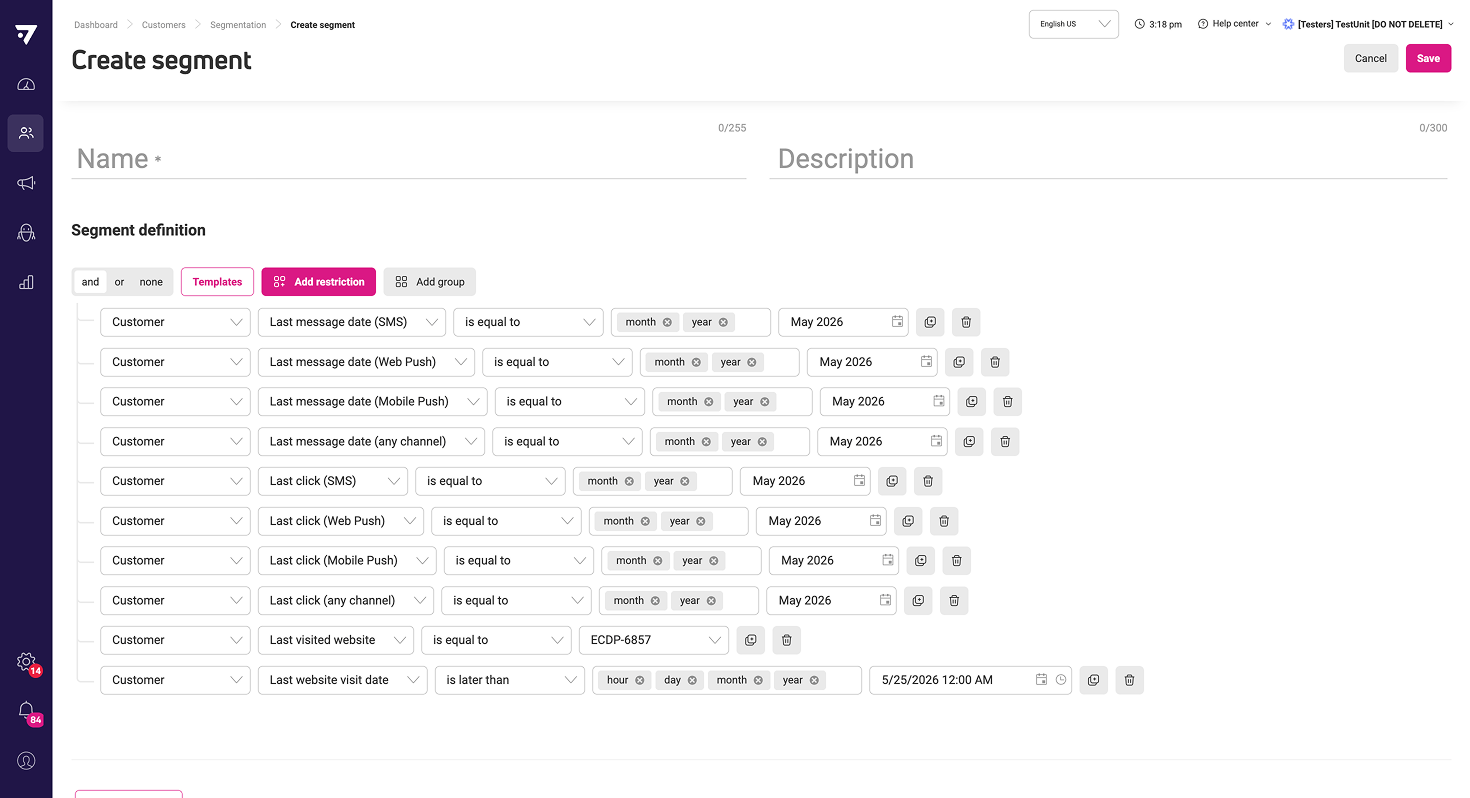Screen dimensions: 1470x798
Task: Remove year tag in Last message date (SMS) row
Action: [723, 322]
